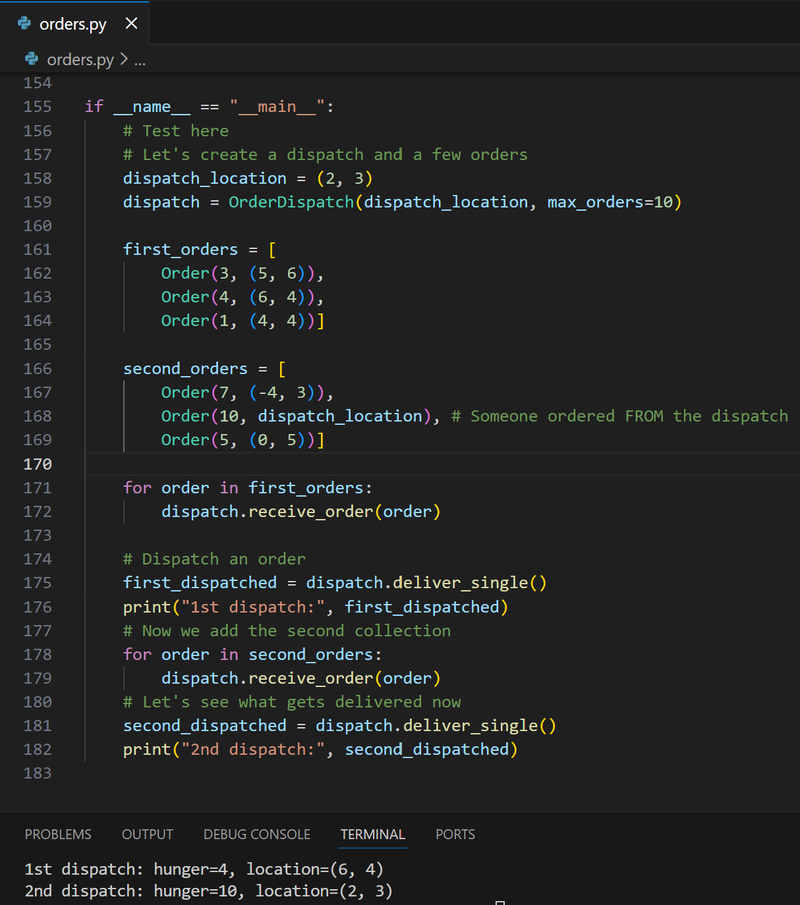
Task: Show the DEBUG CONSOLE tab
Action: click(256, 834)
